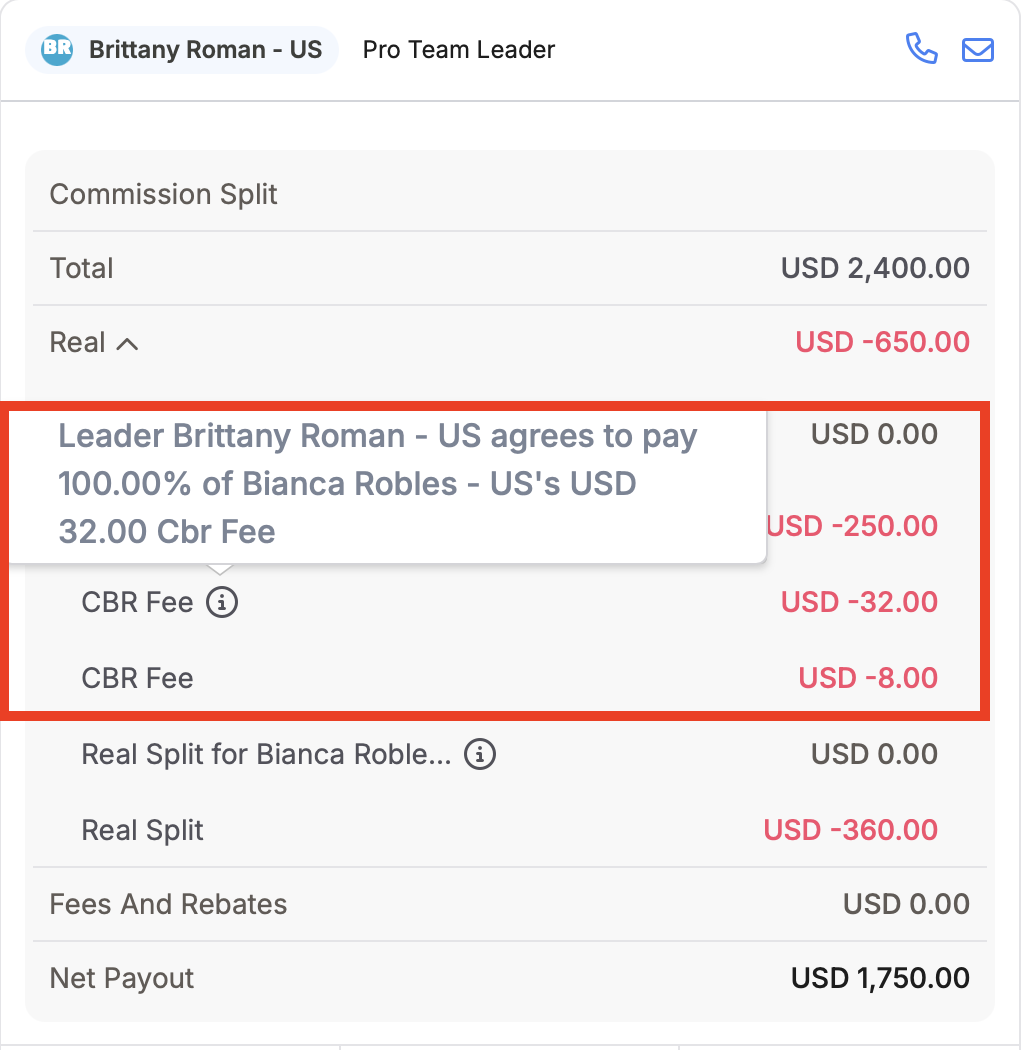Collapse the Real section chevron
Viewport: 1026px width, 1050px height.
point(127,344)
